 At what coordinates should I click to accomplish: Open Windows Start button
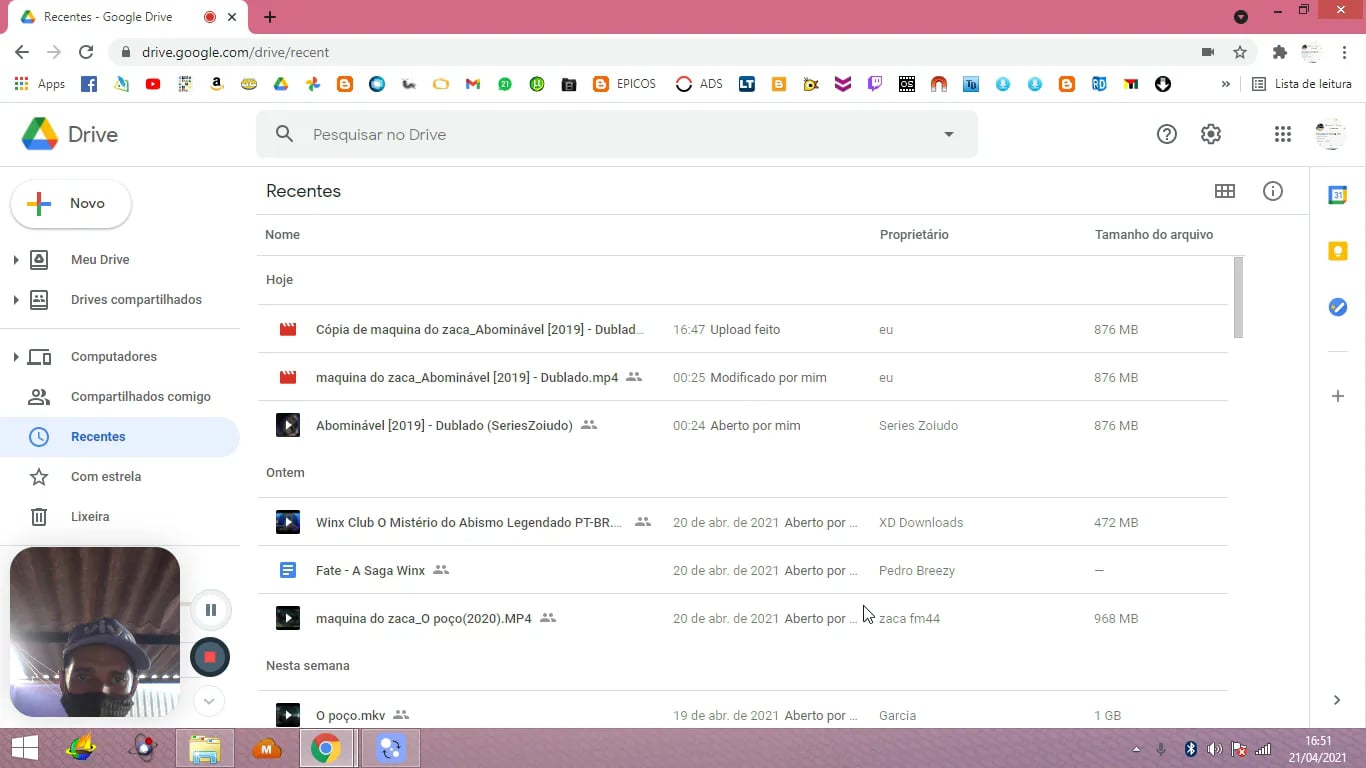click(24, 748)
